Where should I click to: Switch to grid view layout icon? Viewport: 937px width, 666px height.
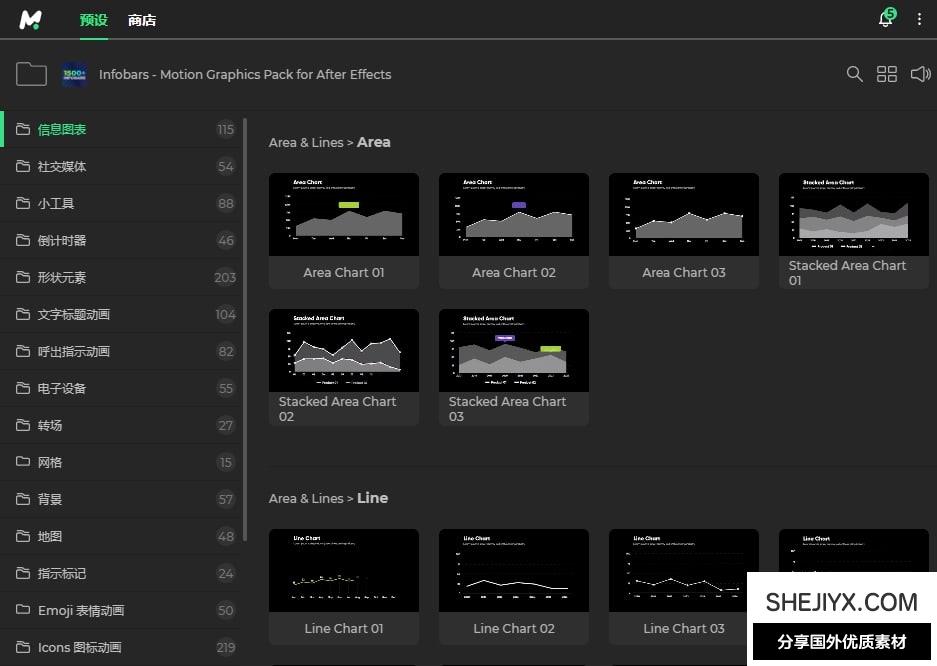pyautogui.click(x=887, y=74)
